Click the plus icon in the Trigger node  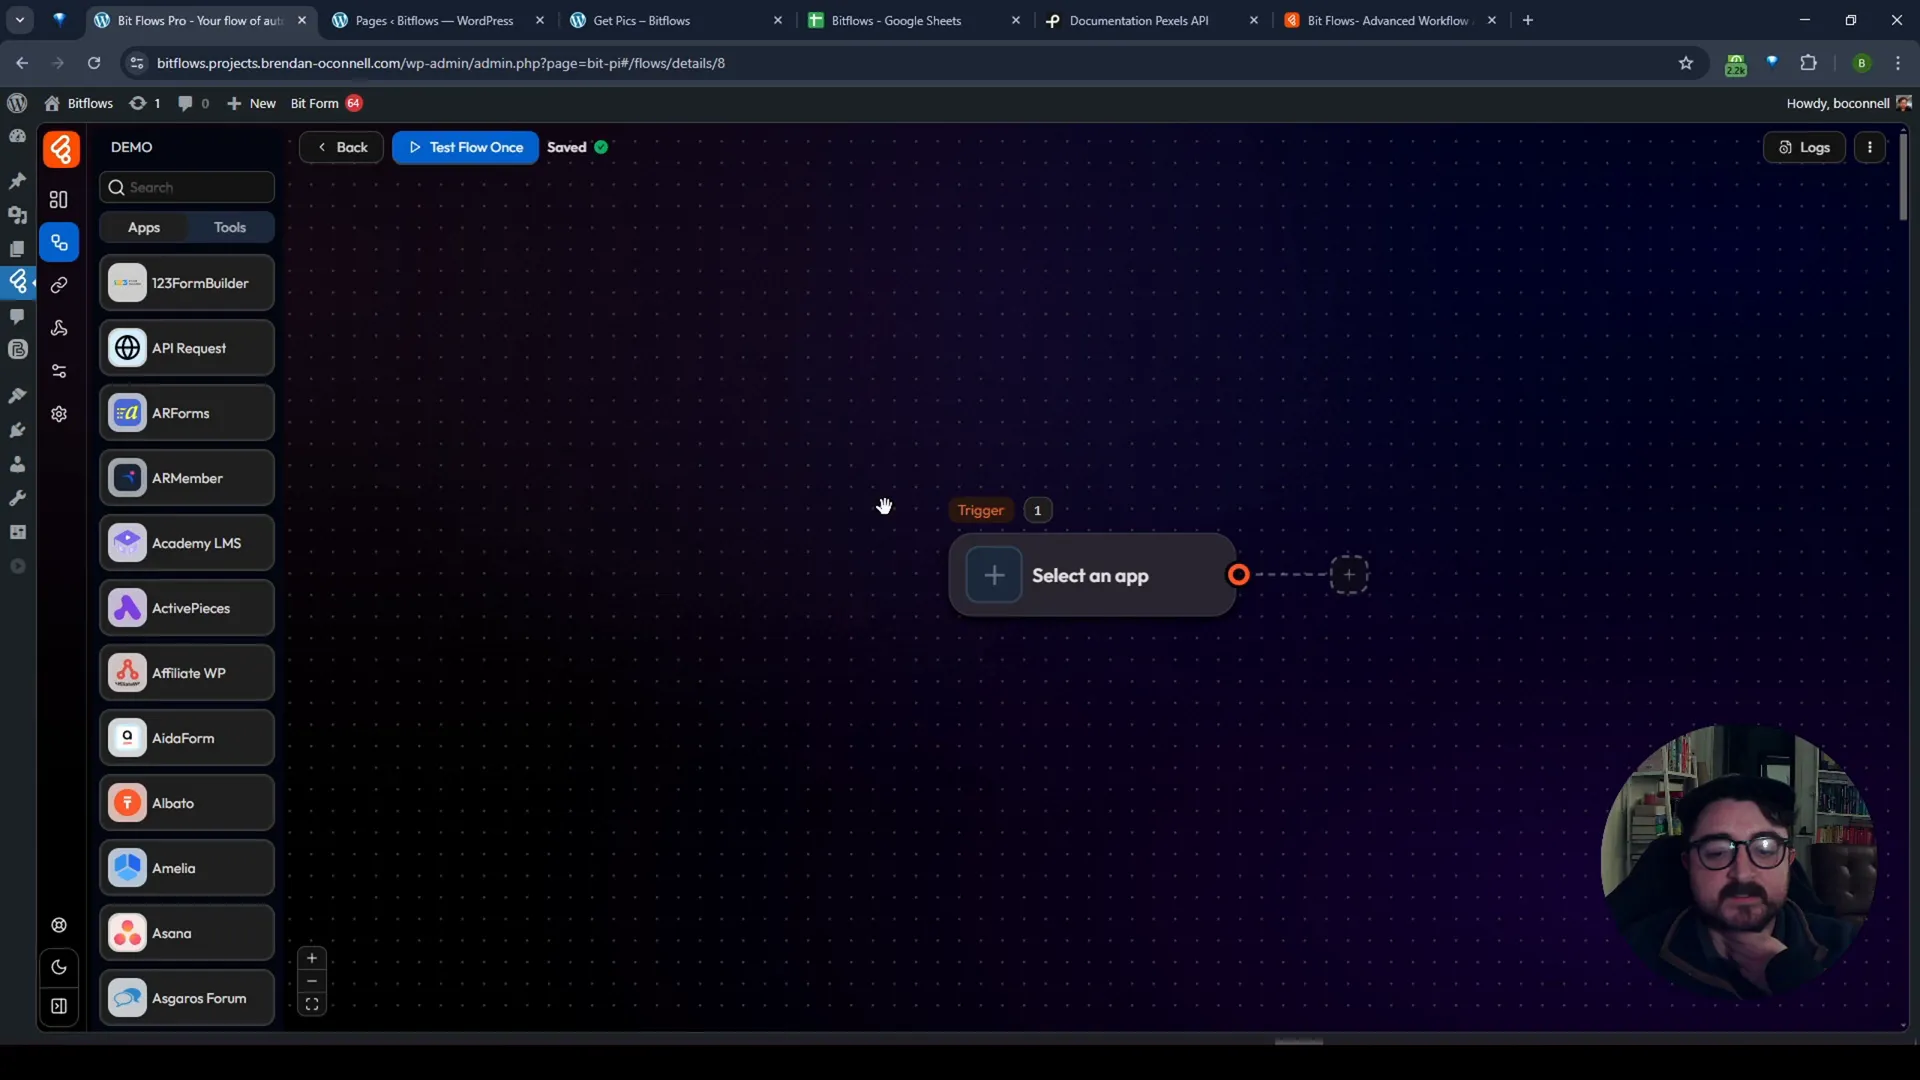[x=994, y=575]
